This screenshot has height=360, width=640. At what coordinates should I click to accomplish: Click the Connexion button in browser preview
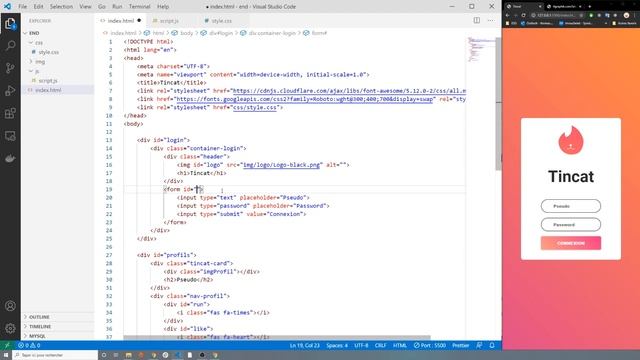click(571, 243)
